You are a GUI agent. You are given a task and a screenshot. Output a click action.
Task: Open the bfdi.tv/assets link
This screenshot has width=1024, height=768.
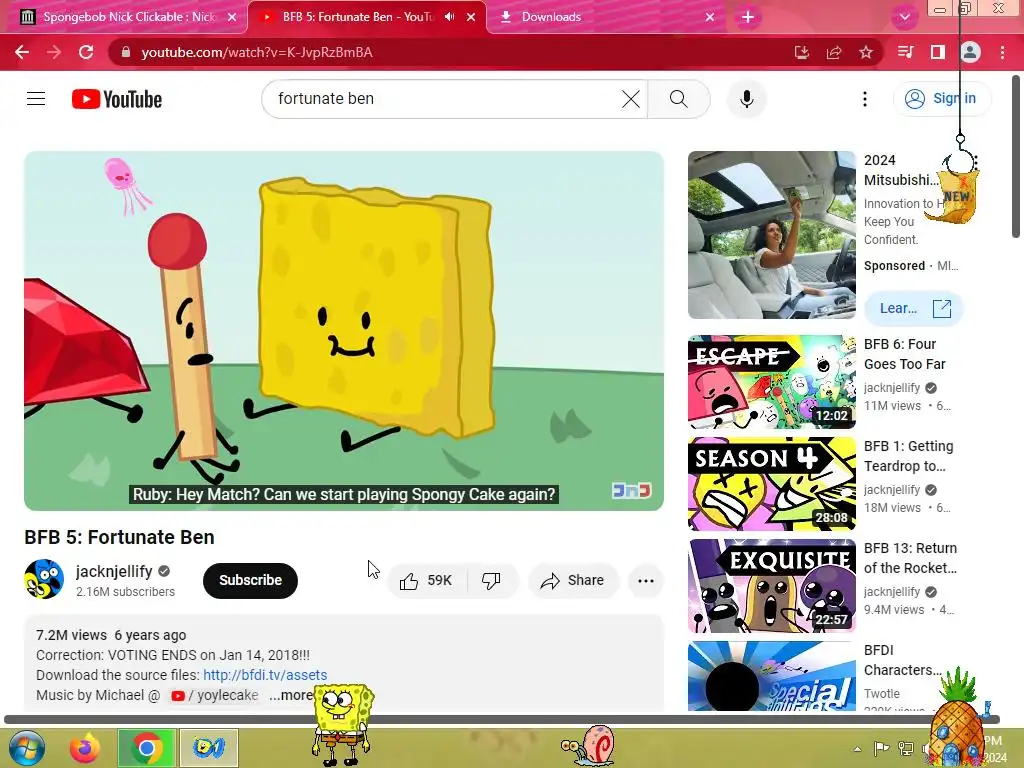click(265, 675)
